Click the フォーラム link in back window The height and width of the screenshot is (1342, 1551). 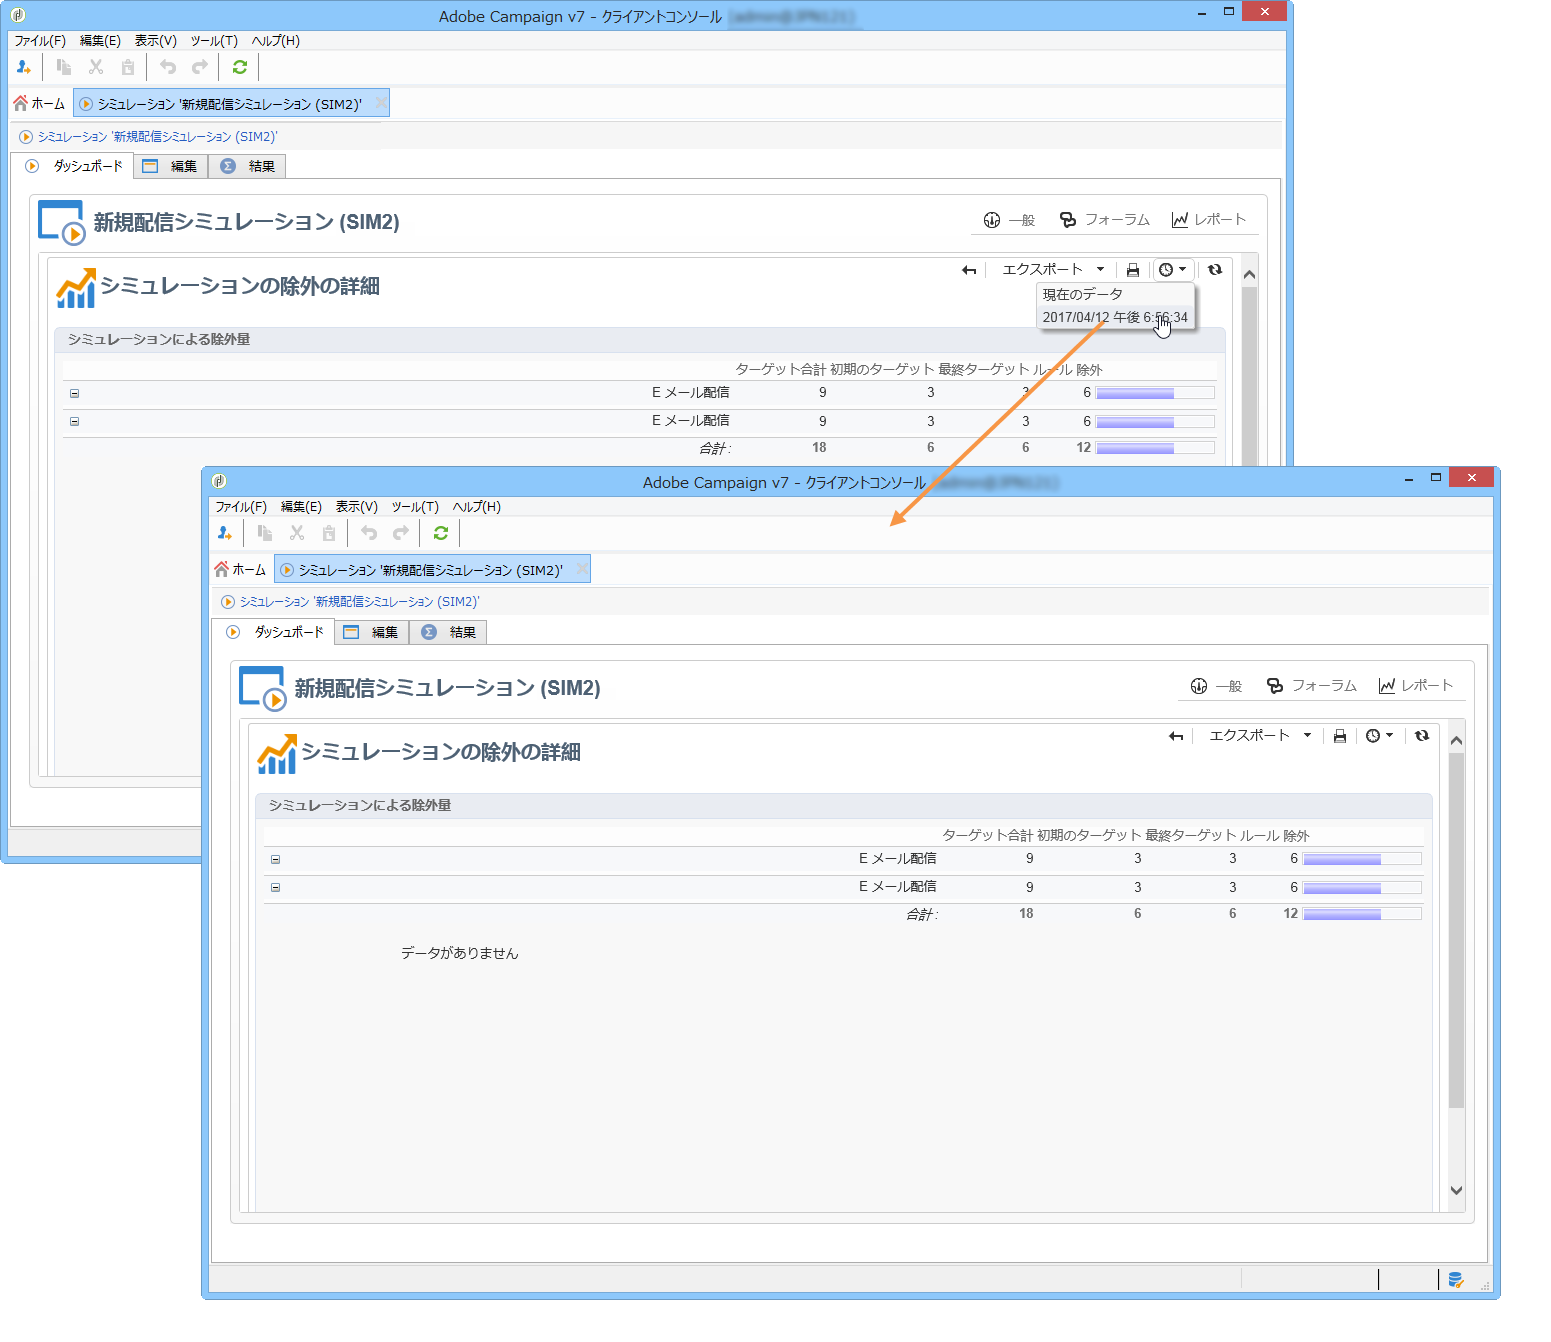1105,220
